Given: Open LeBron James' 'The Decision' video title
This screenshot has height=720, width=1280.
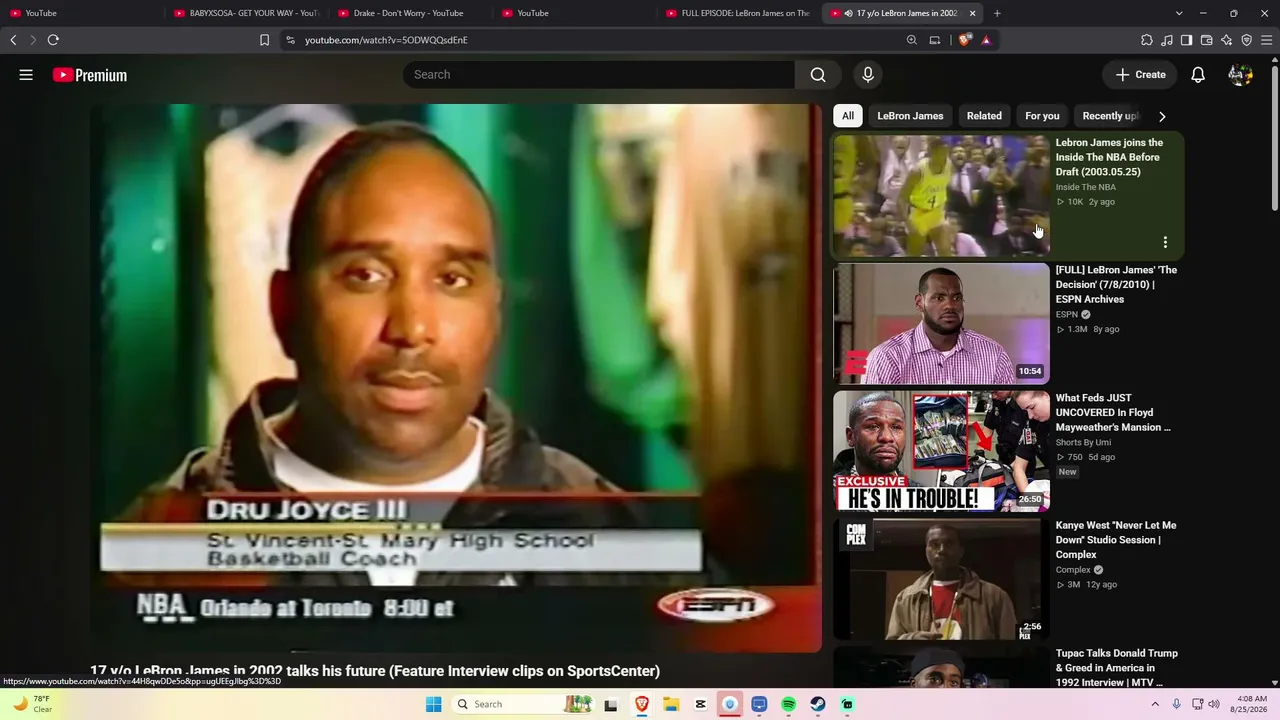Looking at the screenshot, I should [1116, 285].
